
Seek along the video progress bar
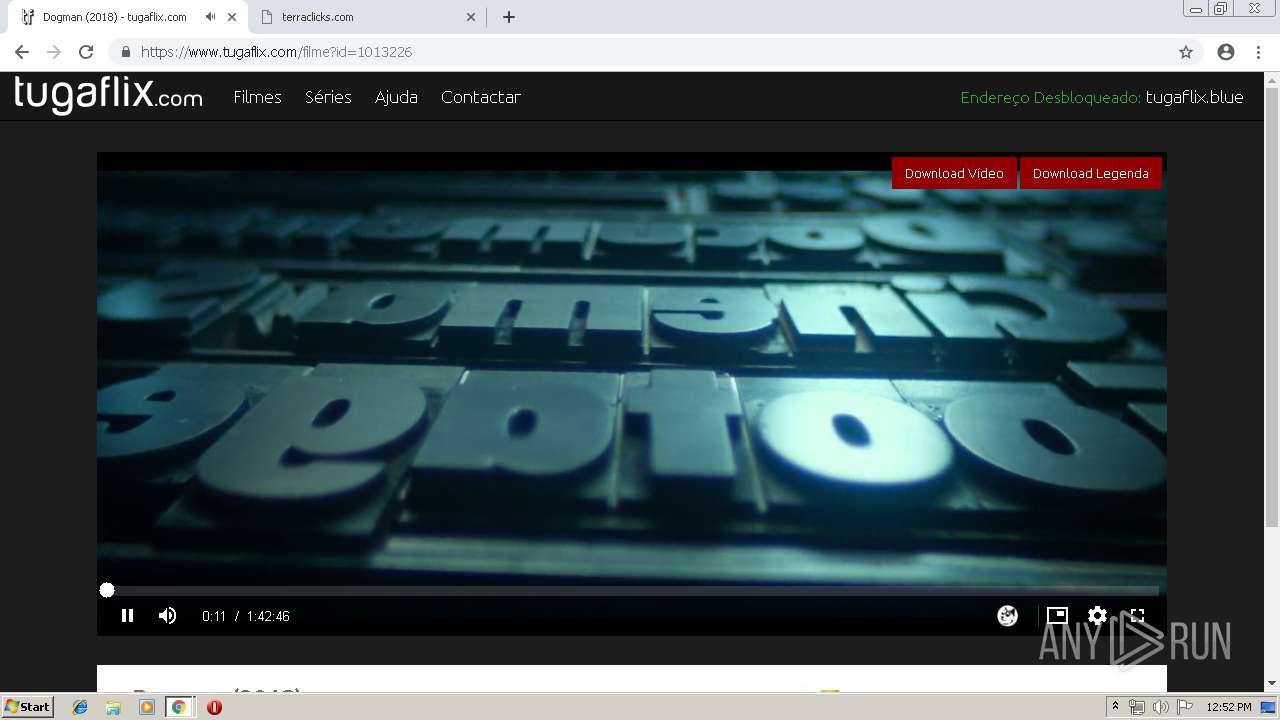(x=632, y=590)
